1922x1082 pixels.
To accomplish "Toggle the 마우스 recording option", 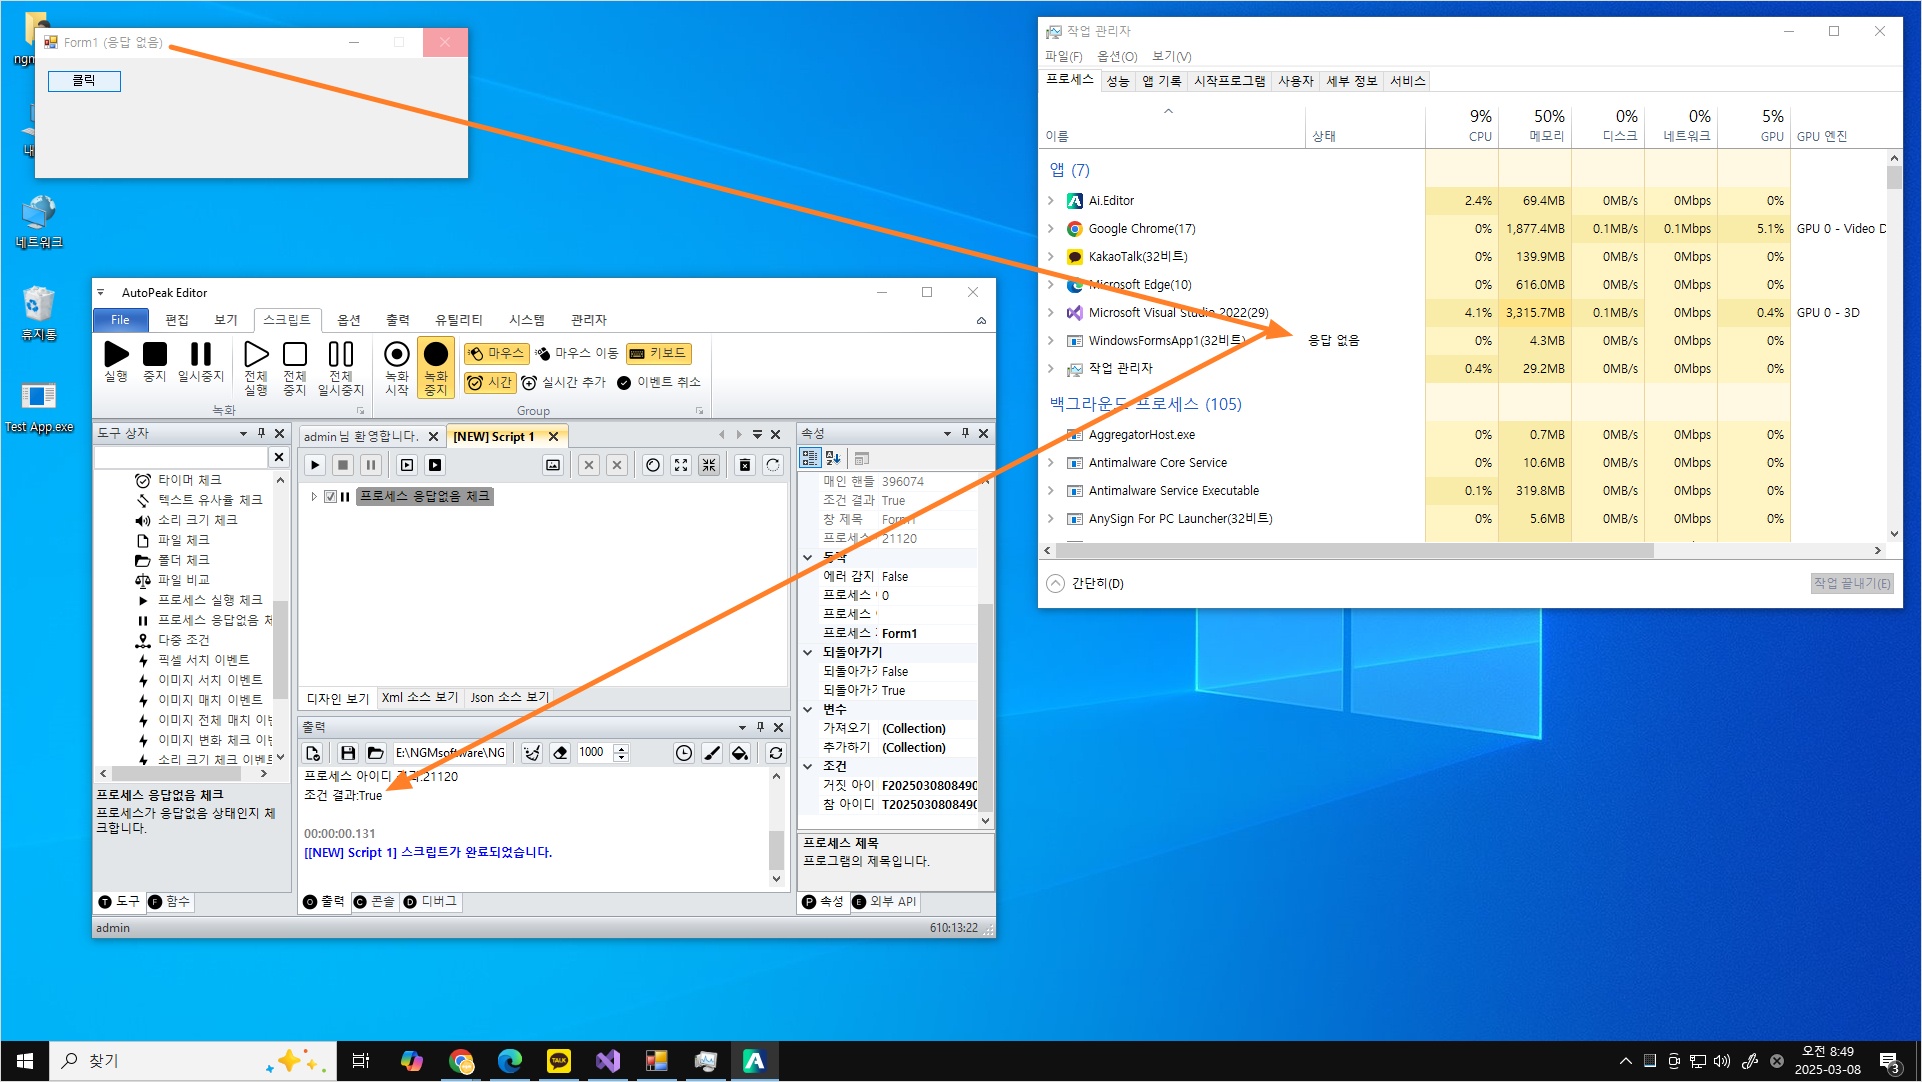I will [x=495, y=353].
